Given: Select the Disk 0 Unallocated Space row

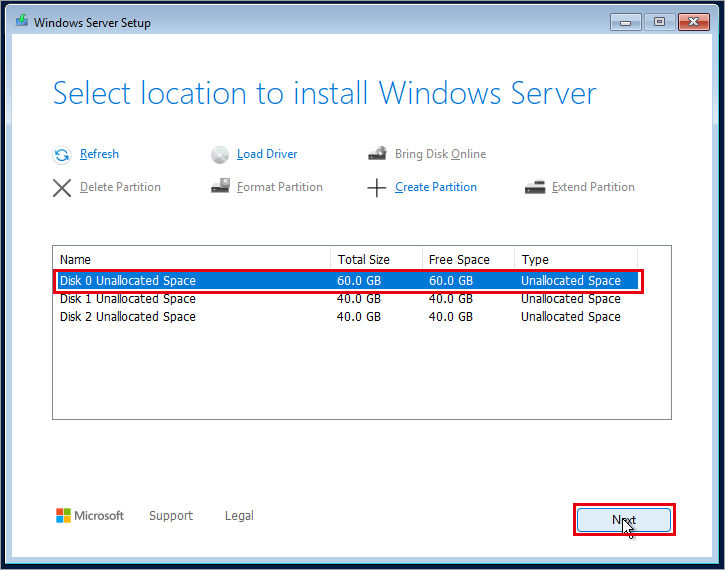Looking at the screenshot, I should (x=347, y=281).
